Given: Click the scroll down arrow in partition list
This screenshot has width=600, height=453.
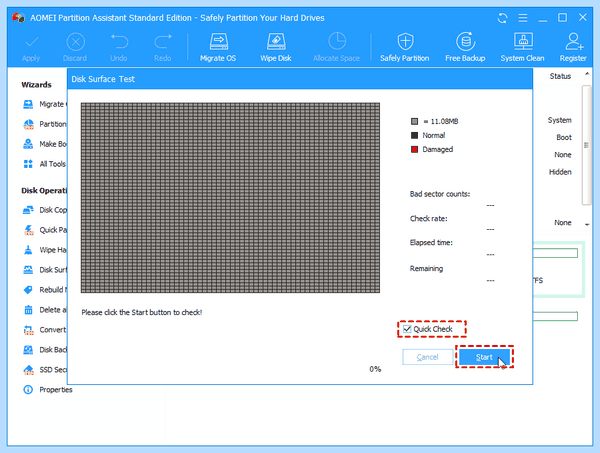Looking at the screenshot, I should pos(587,224).
